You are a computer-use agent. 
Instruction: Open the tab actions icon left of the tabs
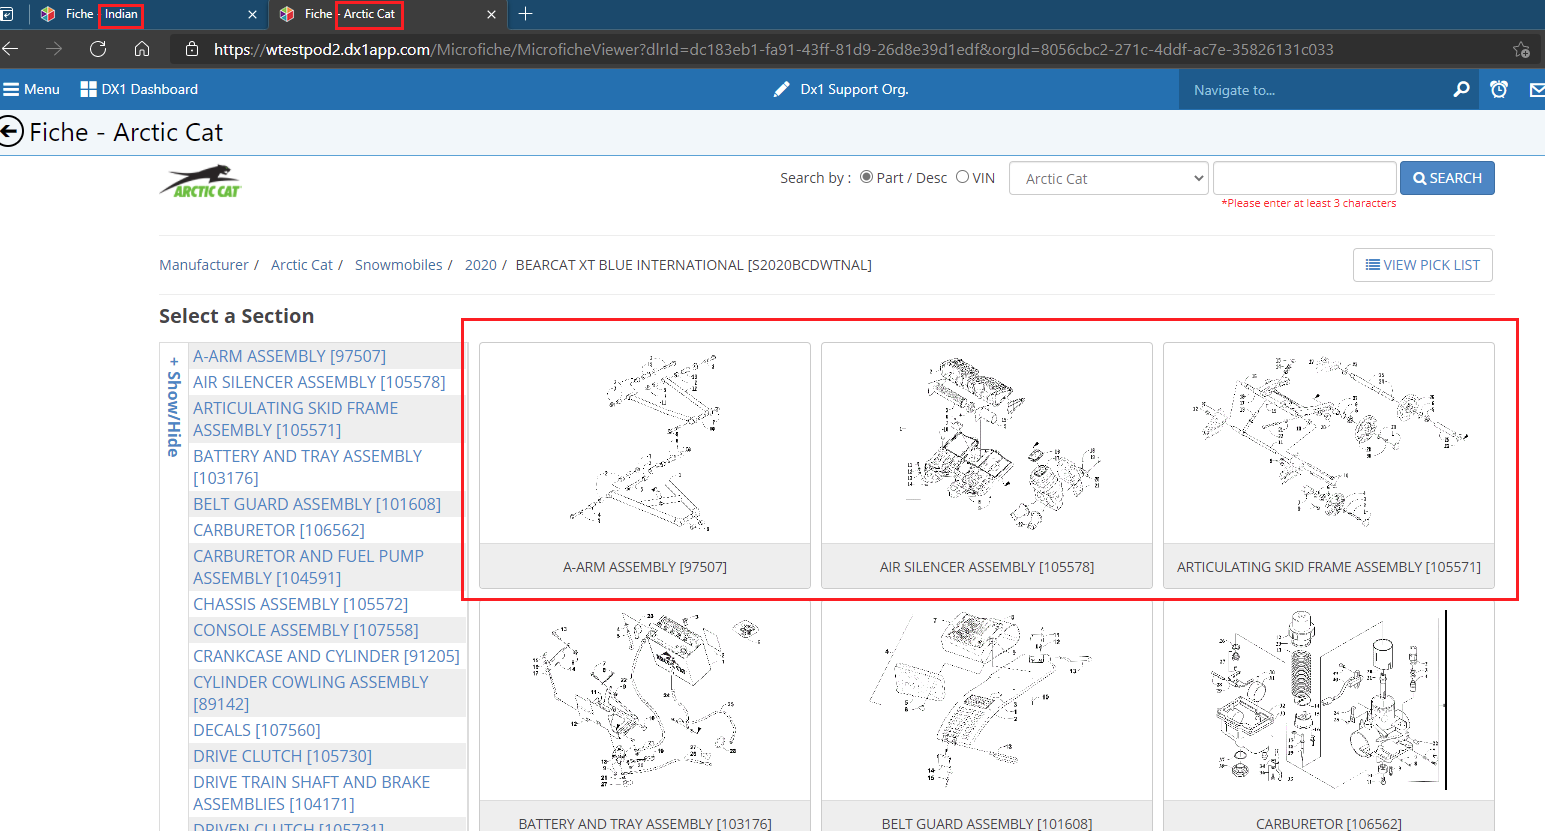[x=7, y=14]
